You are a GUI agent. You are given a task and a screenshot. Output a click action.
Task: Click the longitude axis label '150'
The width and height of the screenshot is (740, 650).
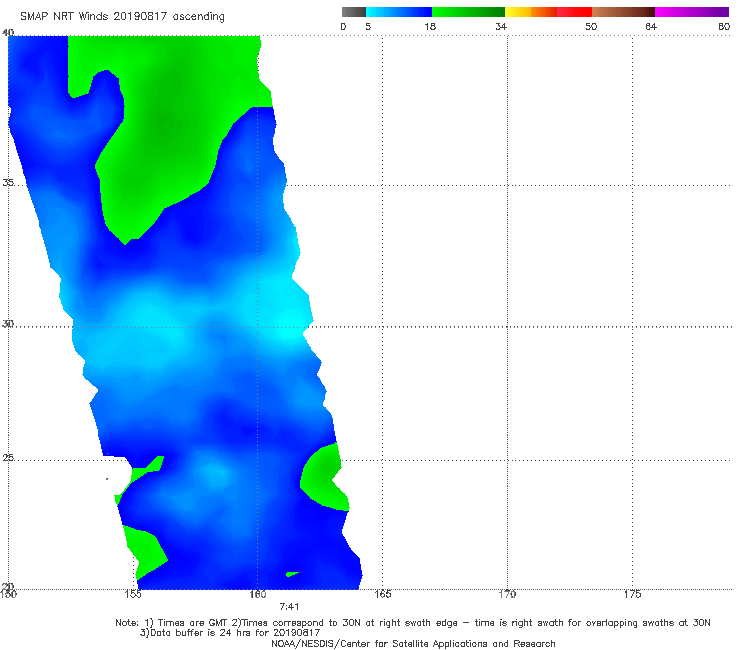[x=8, y=594]
